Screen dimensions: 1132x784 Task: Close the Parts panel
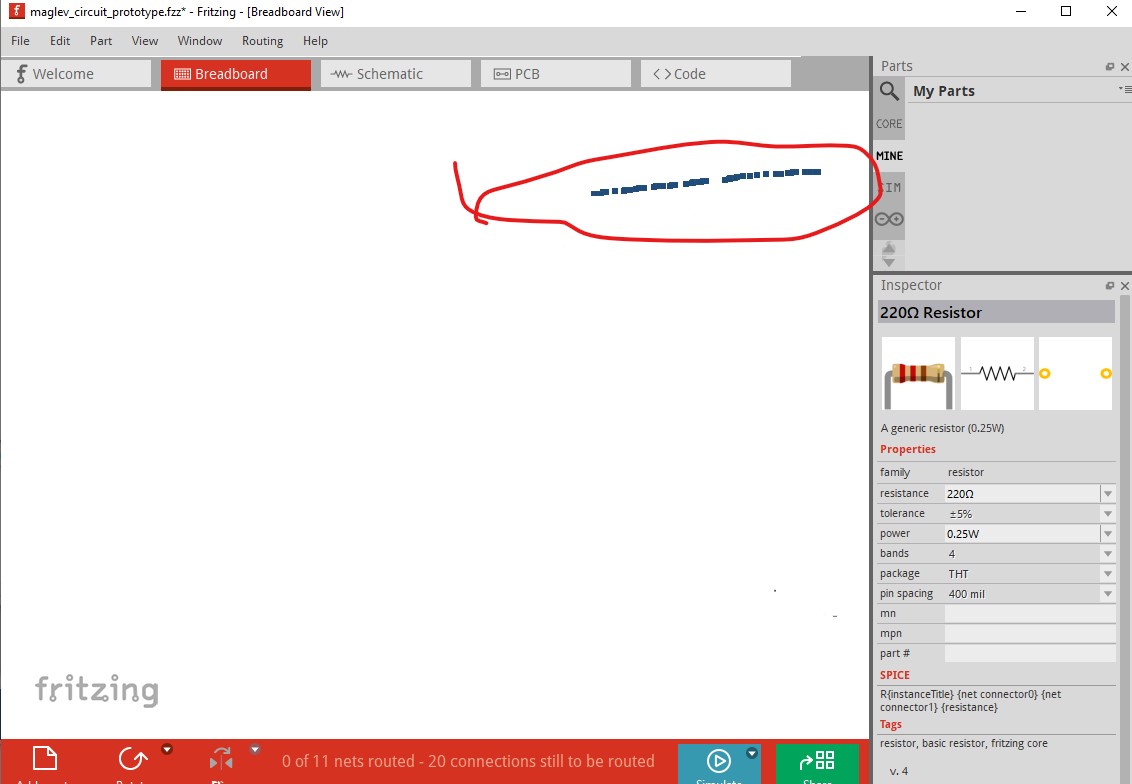pos(1125,66)
